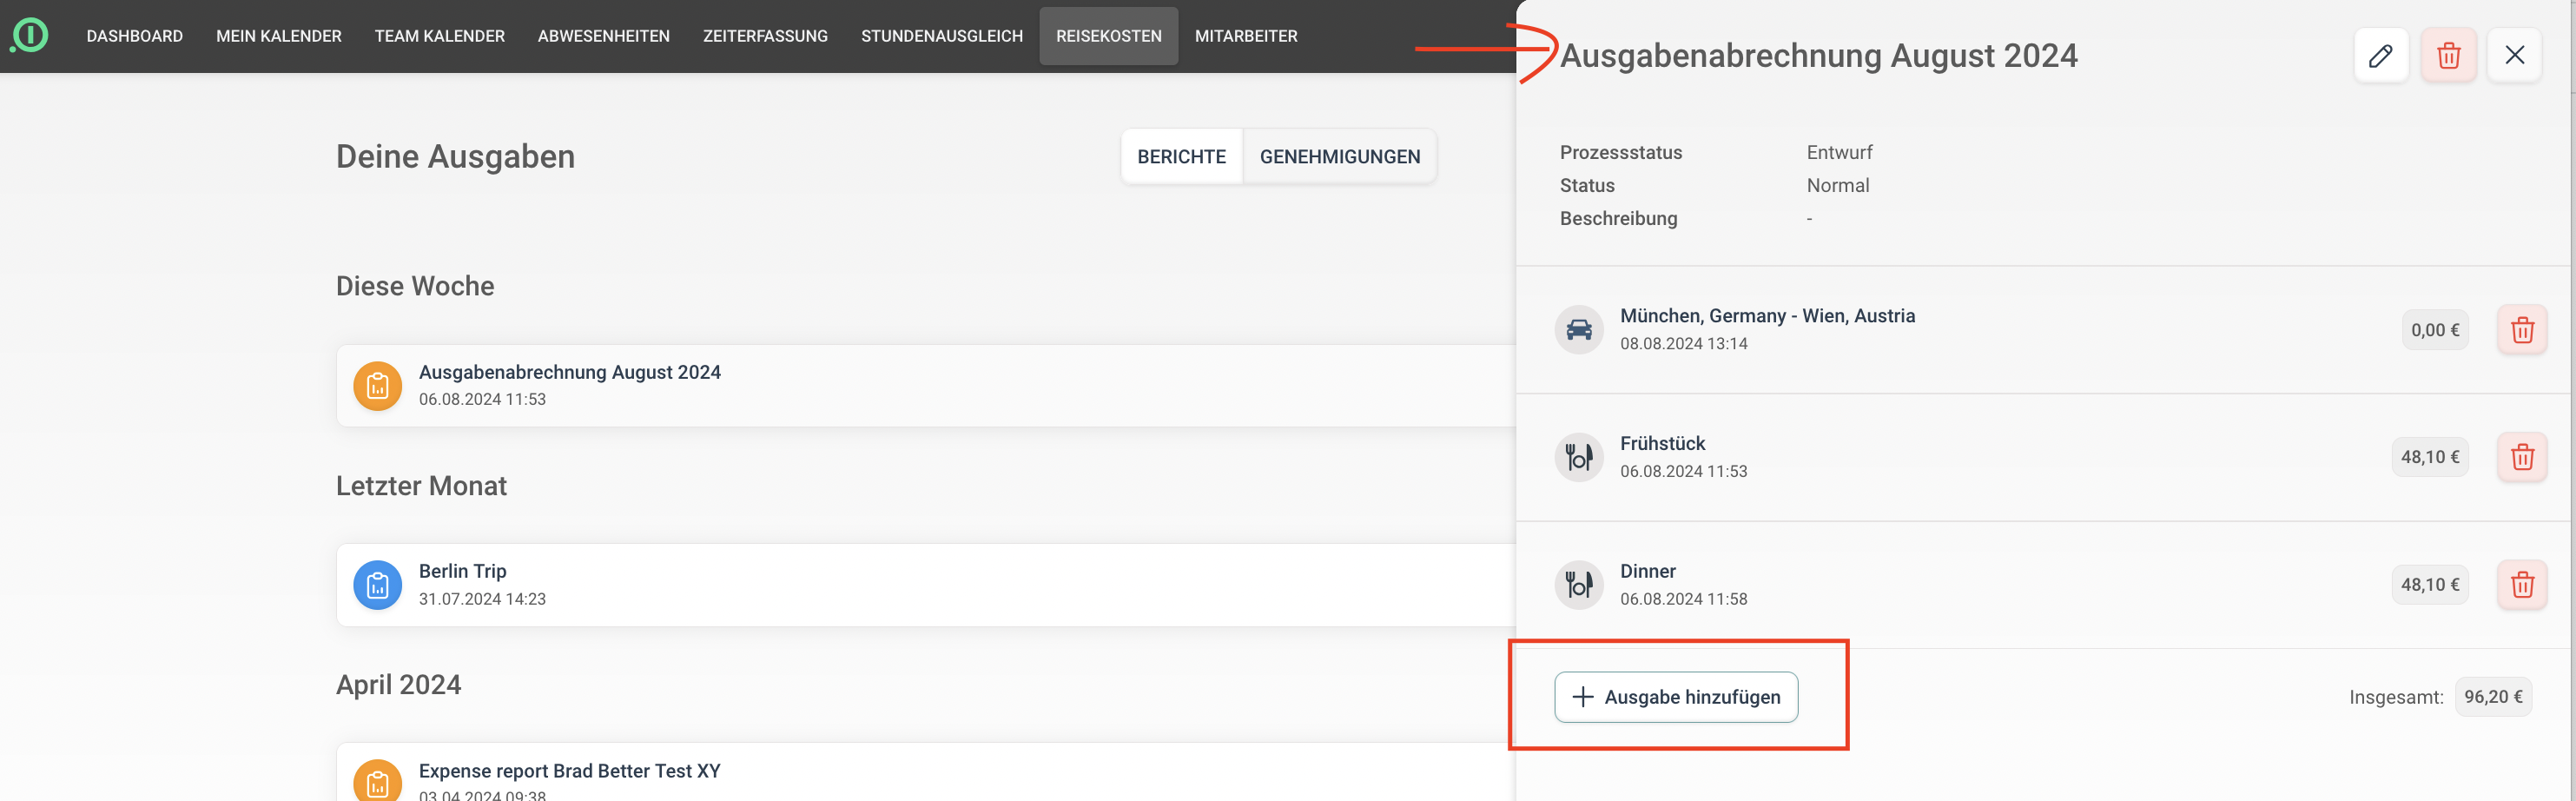Edit report with the pencil icon
Screen dimensions: 2576x801
click(2380, 55)
